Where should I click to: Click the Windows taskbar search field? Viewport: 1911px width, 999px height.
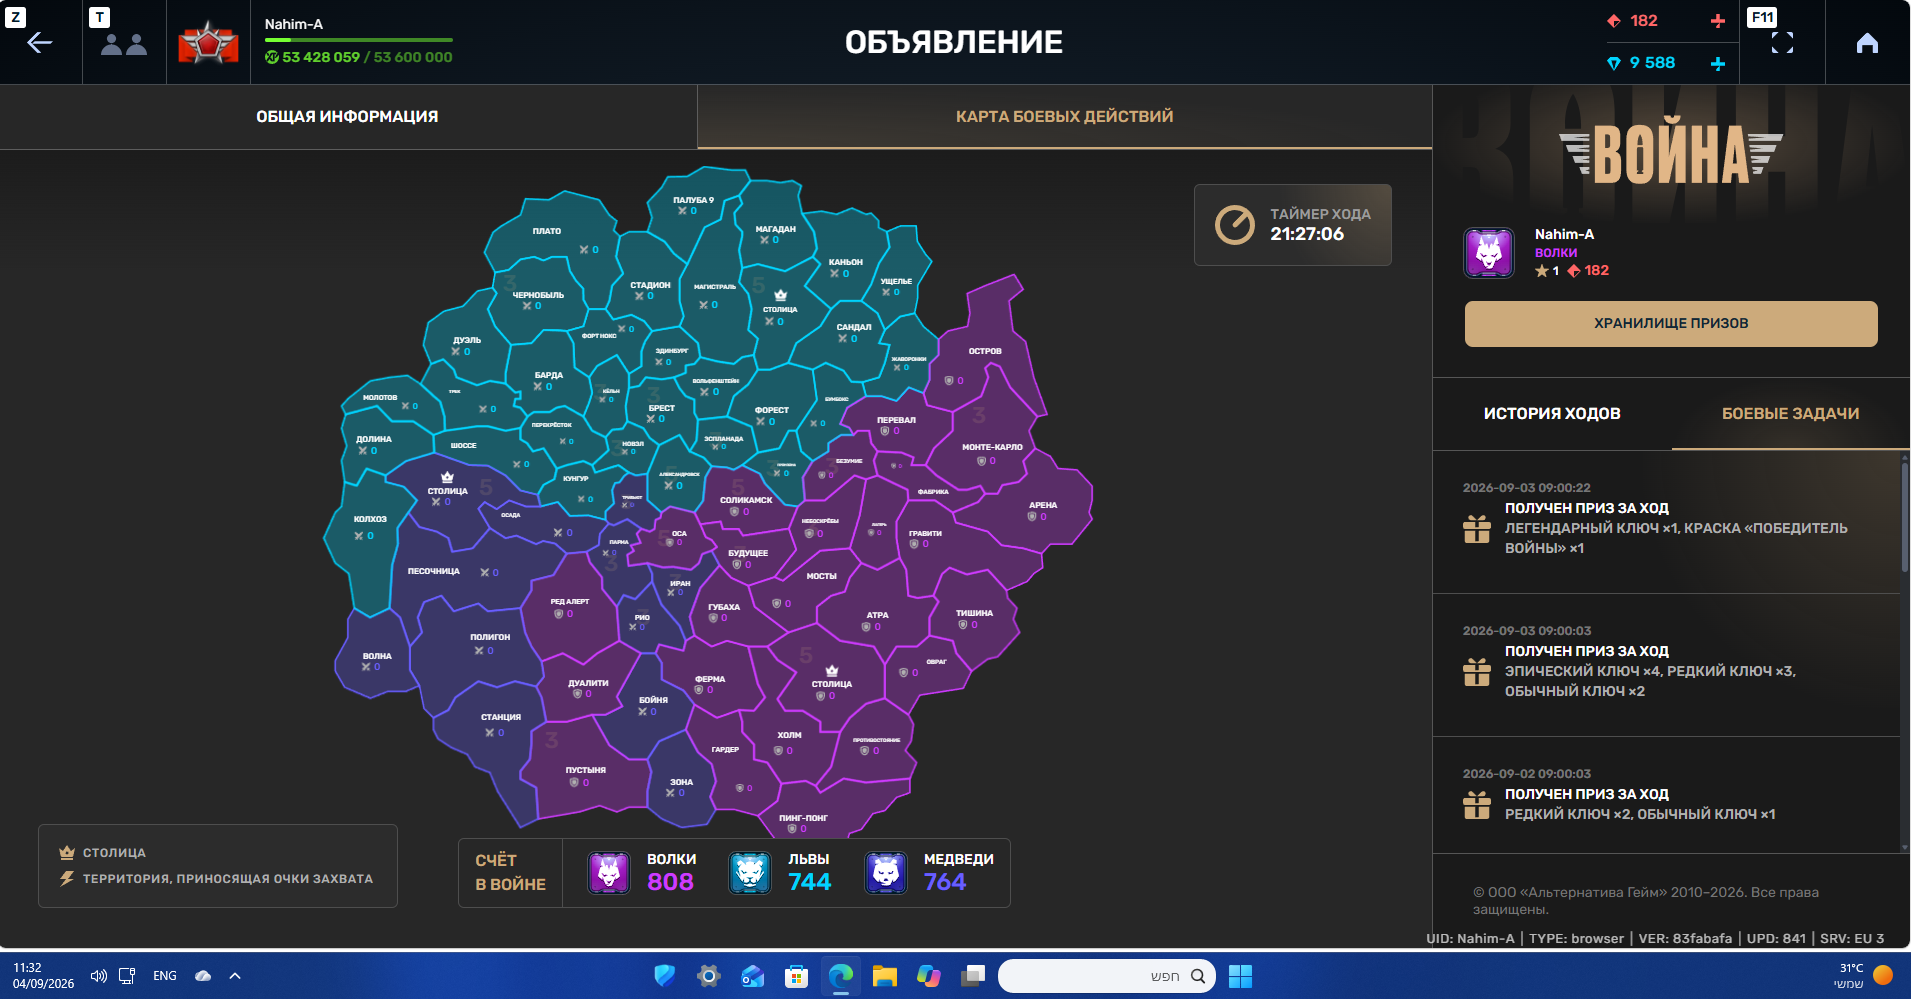click(x=1107, y=976)
